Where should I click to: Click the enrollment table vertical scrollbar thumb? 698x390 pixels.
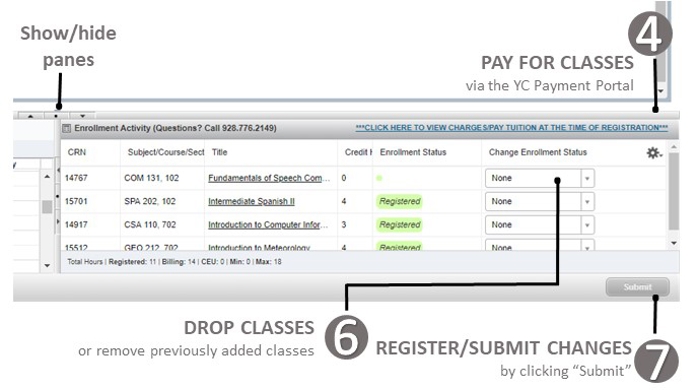tap(674, 191)
